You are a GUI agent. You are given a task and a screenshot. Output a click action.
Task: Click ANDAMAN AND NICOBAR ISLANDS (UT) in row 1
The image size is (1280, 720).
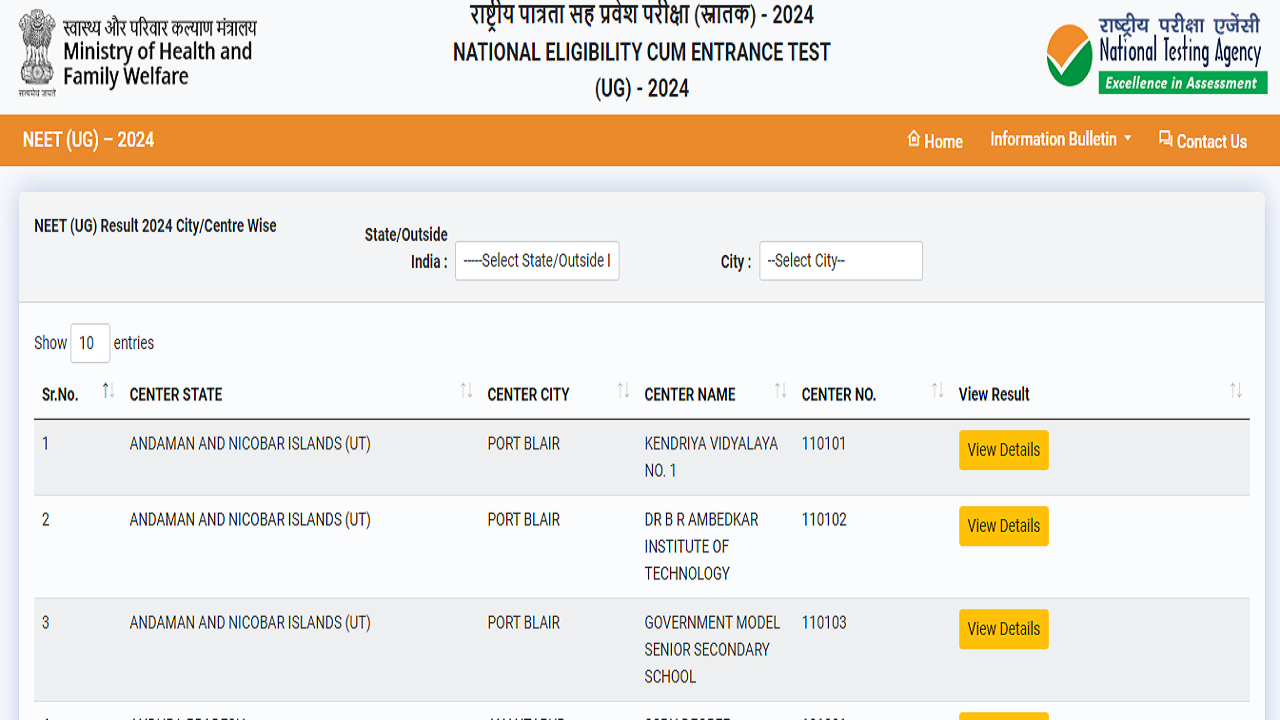(250, 443)
